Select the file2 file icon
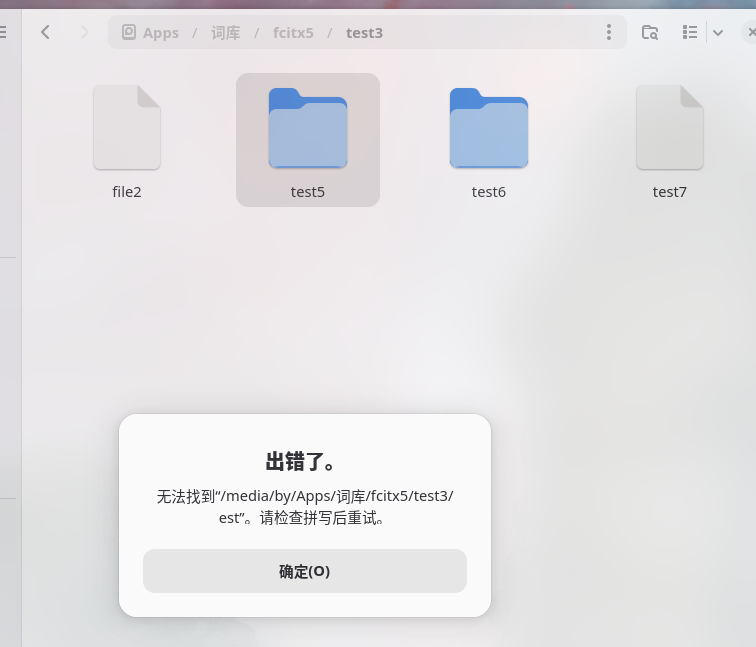Viewport: 756px width, 647px height. (x=127, y=127)
